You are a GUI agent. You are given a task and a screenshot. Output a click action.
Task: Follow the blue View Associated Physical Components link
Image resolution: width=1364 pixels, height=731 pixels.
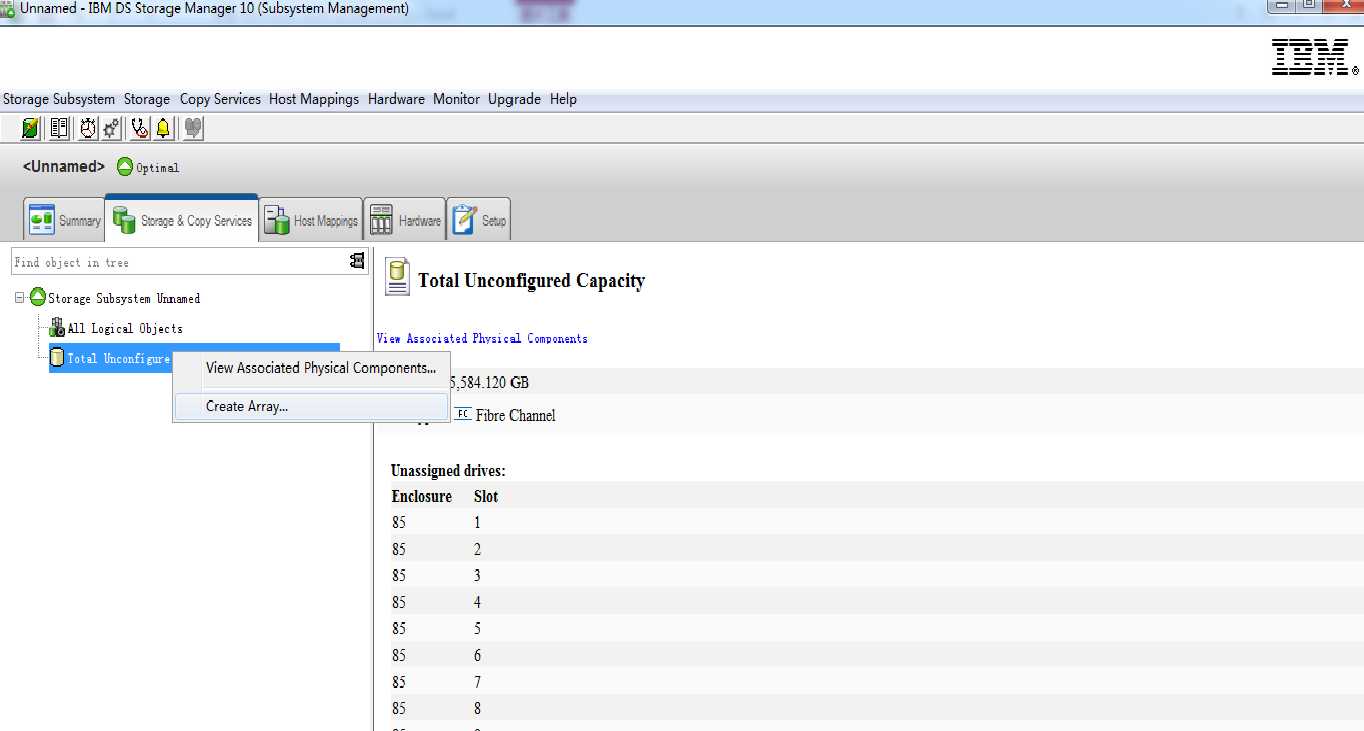(482, 339)
